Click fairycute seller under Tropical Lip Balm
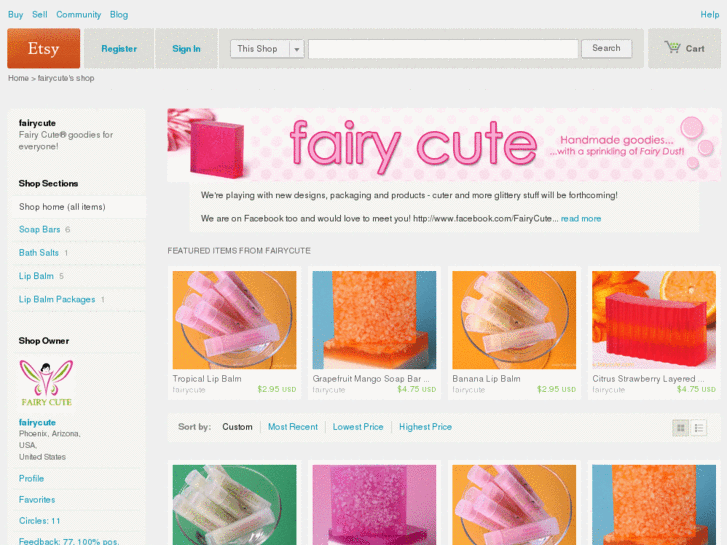727x545 pixels. click(x=189, y=390)
